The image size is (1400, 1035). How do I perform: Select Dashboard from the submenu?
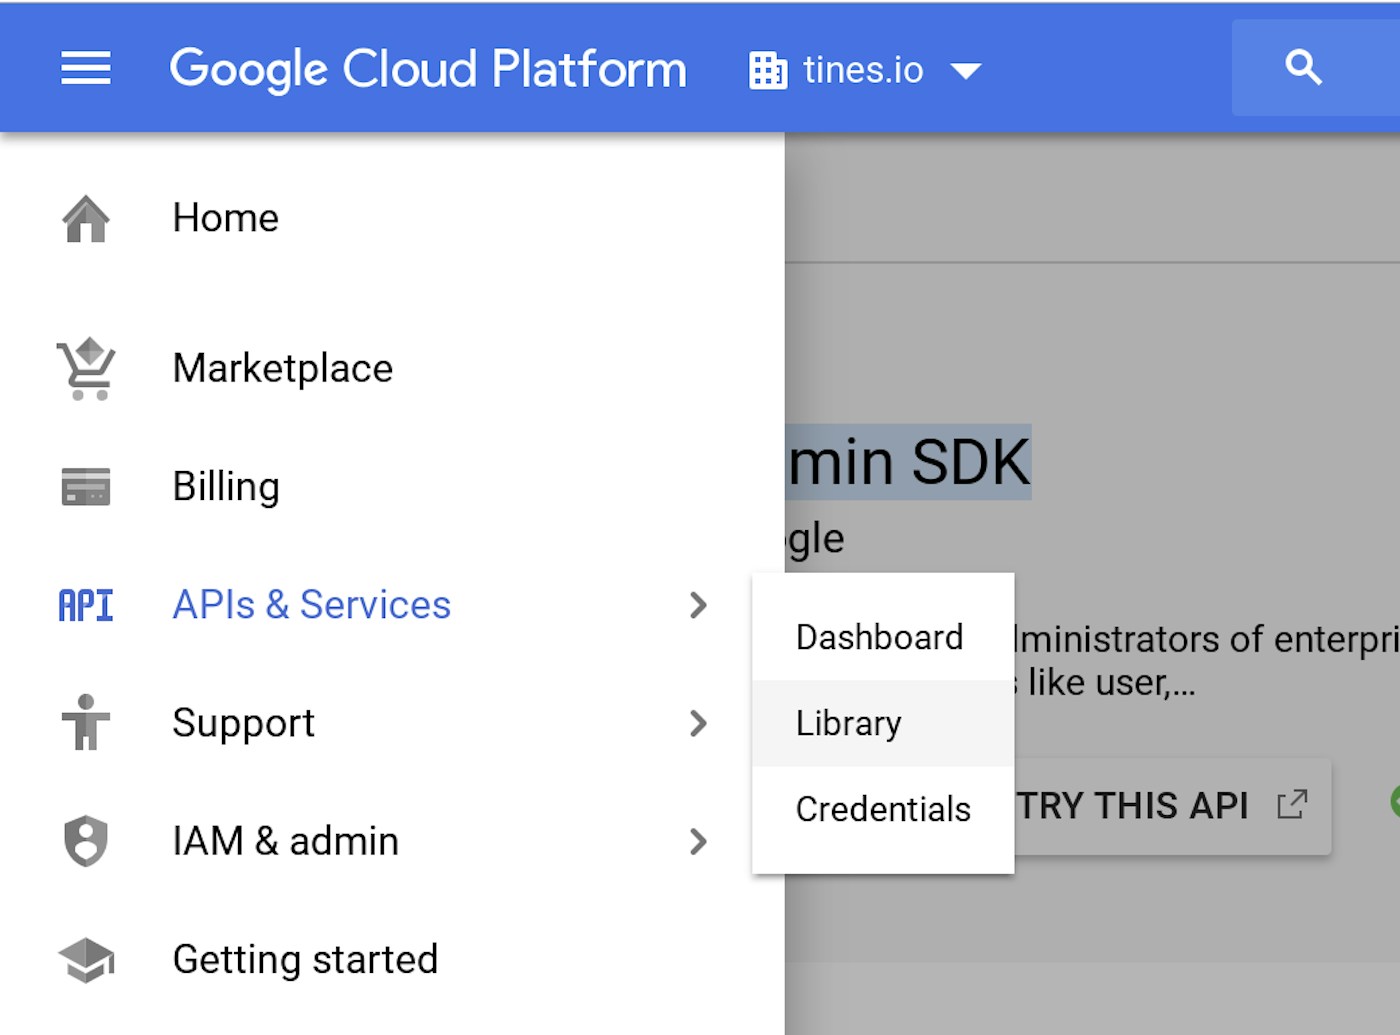(880, 637)
